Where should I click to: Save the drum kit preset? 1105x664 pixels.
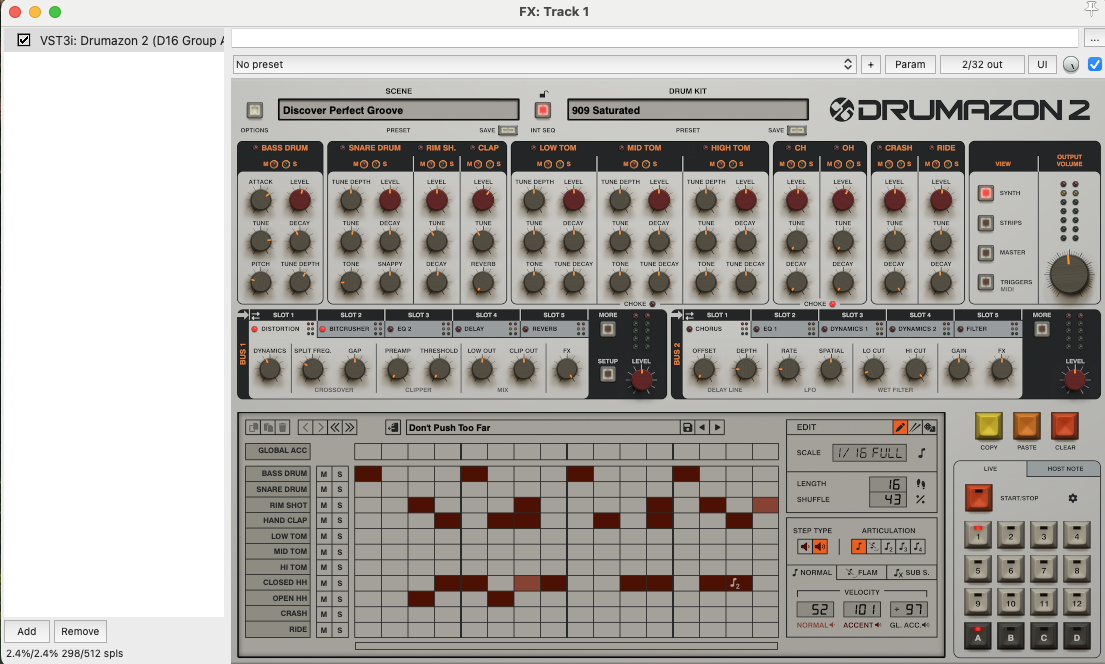[797, 130]
